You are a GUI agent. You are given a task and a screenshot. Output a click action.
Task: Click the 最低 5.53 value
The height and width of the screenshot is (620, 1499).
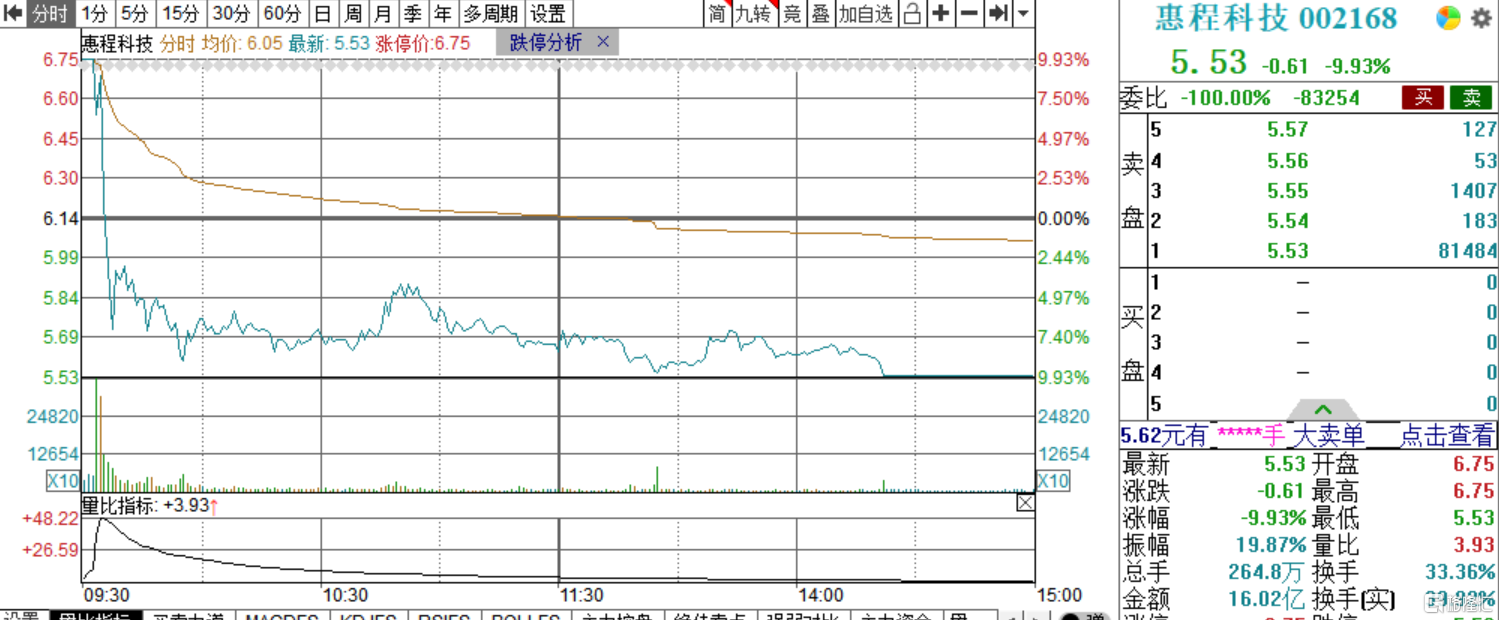pos(1475,518)
